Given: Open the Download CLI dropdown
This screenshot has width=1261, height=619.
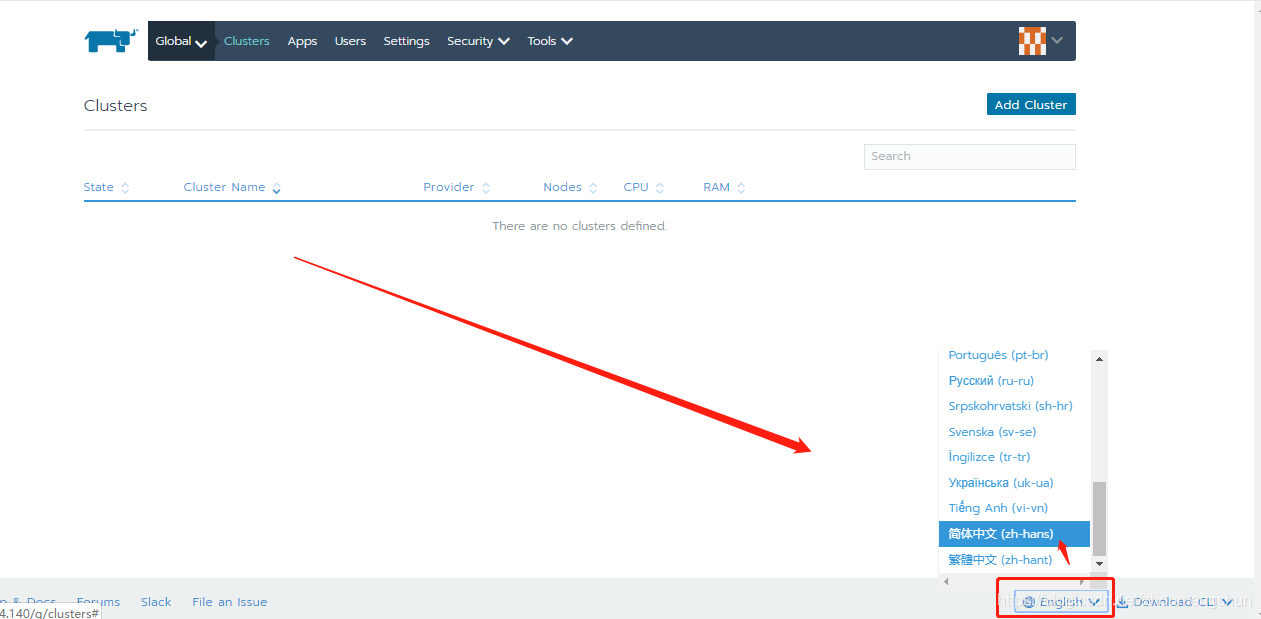Looking at the screenshot, I should [x=1175, y=602].
